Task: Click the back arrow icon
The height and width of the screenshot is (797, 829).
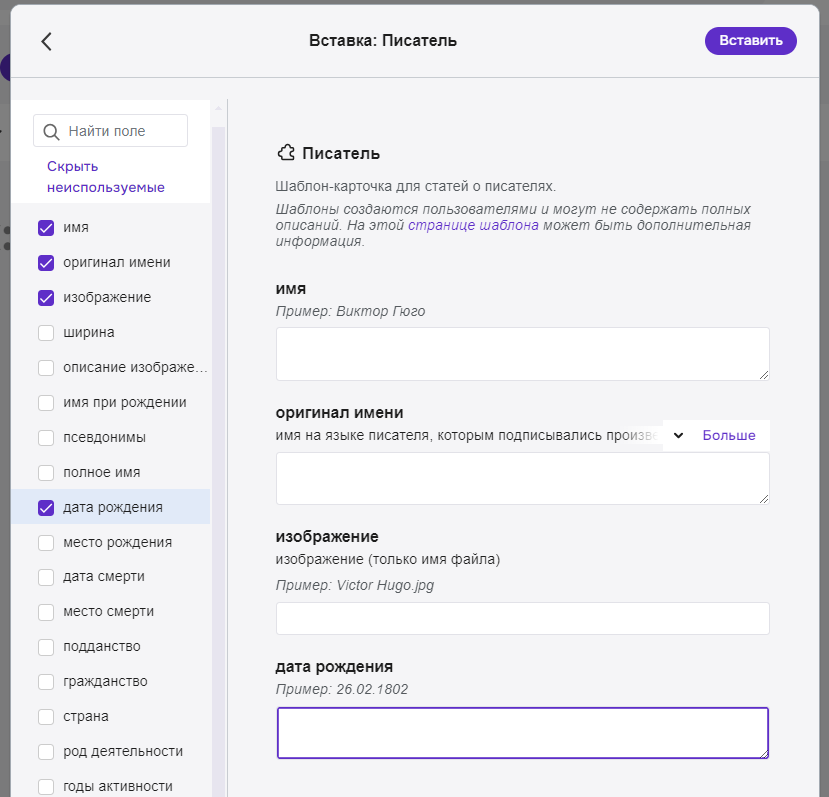Action: 46,41
